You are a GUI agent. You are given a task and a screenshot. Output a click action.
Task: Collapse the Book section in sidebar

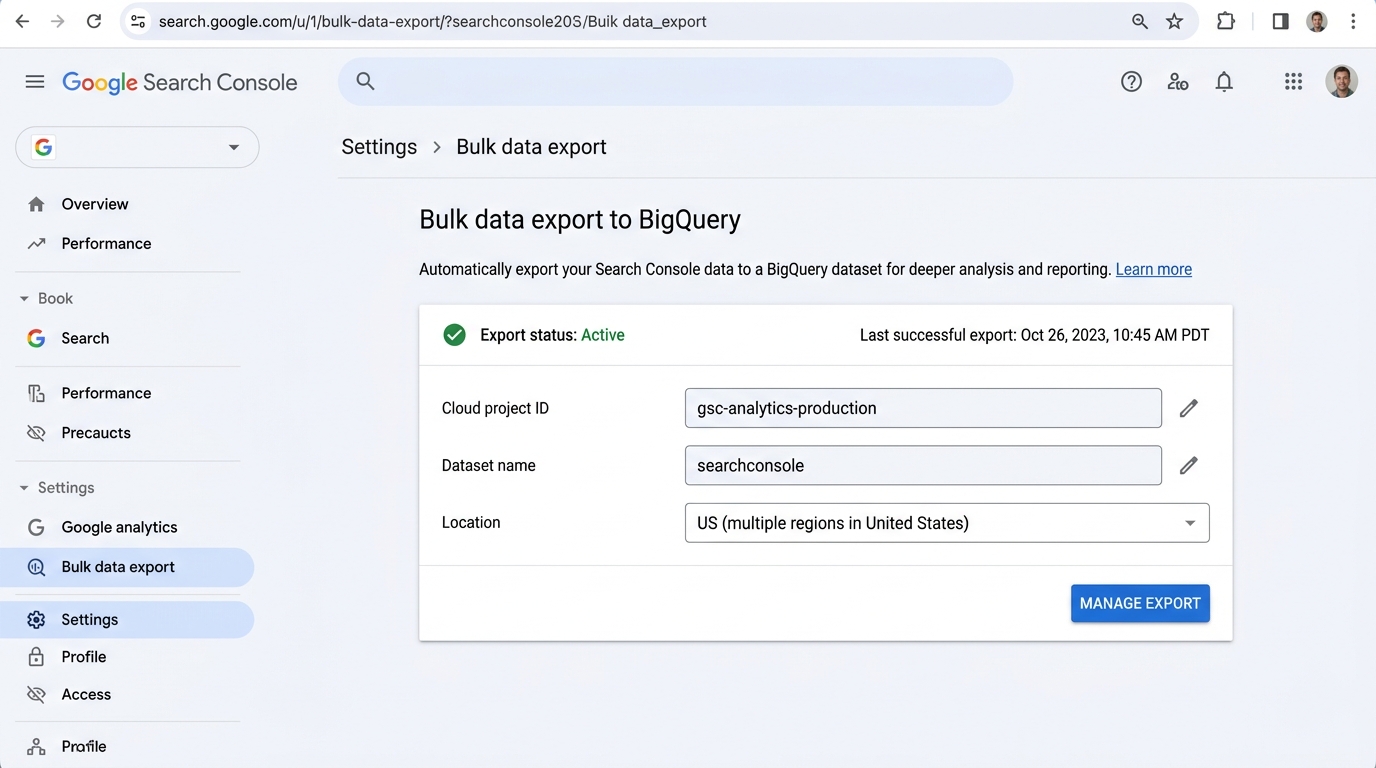(x=46, y=298)
